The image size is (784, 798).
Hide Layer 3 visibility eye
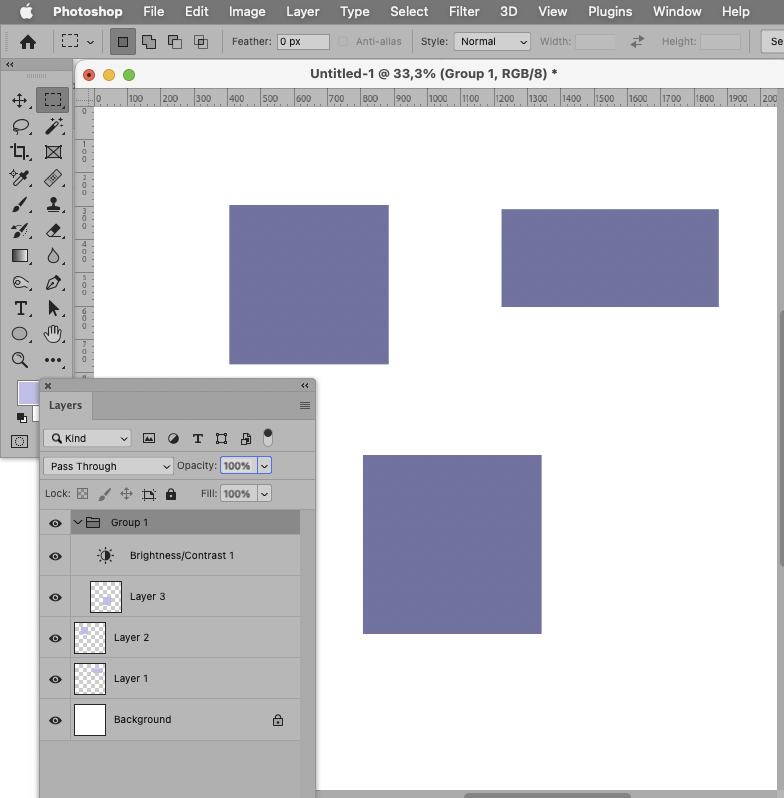55,597
